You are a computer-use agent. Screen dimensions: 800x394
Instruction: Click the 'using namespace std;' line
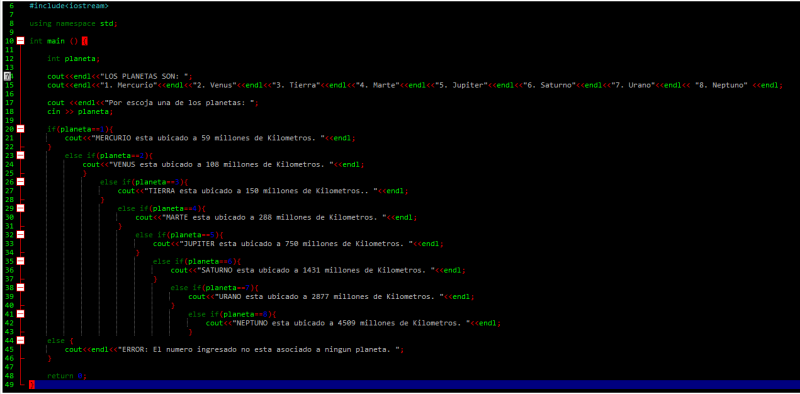point(73,23)
